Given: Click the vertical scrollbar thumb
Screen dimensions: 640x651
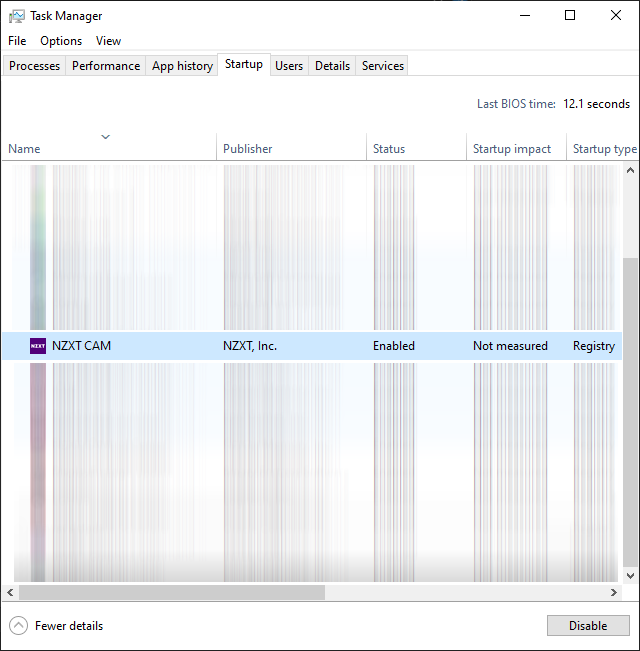Looking at the screenshot, I should point(630,413).
